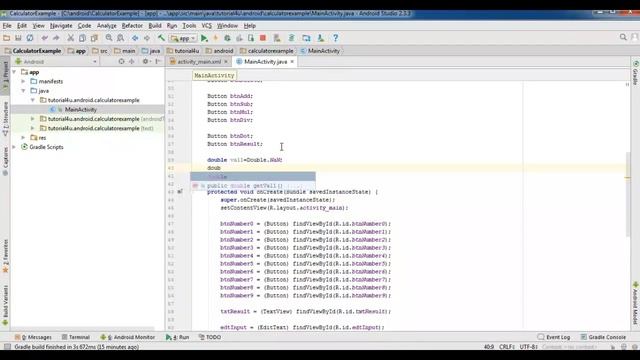The image size is (640, 360).
Task: Expand the manifests folder
Action: tap(23, 81)
